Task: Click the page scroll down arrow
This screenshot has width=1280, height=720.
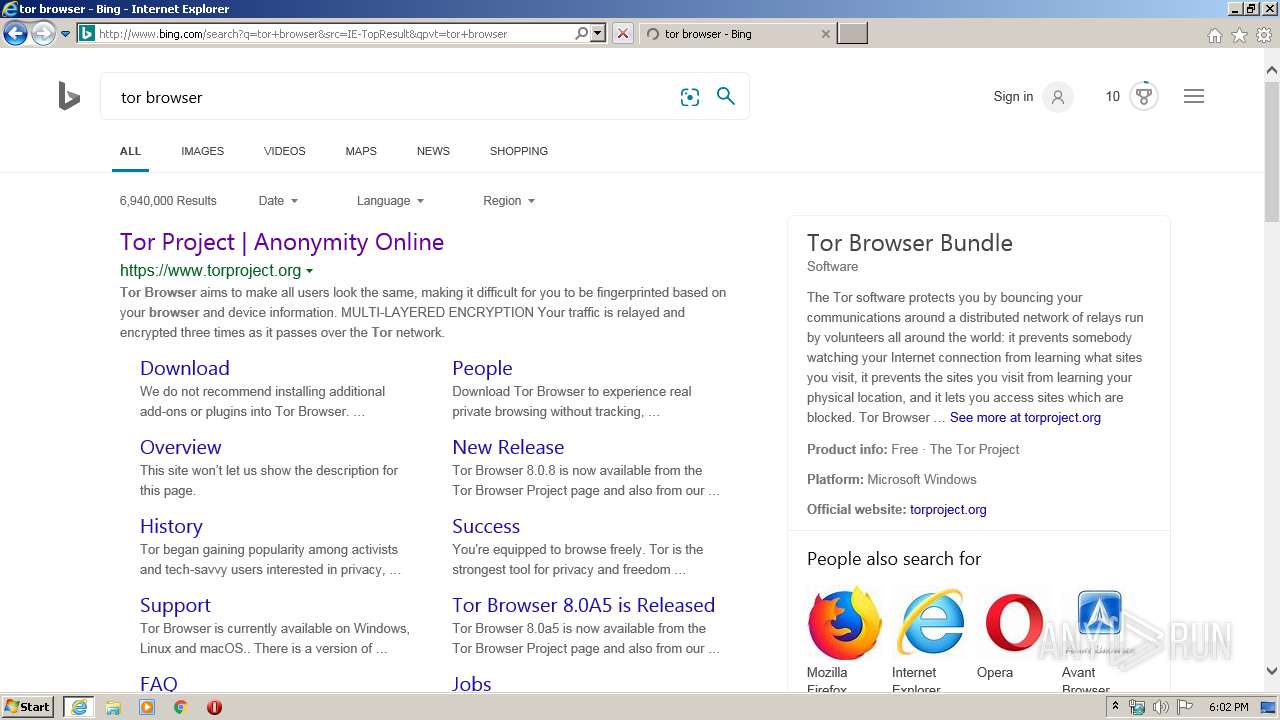Action: click(x=1272, y=672)
